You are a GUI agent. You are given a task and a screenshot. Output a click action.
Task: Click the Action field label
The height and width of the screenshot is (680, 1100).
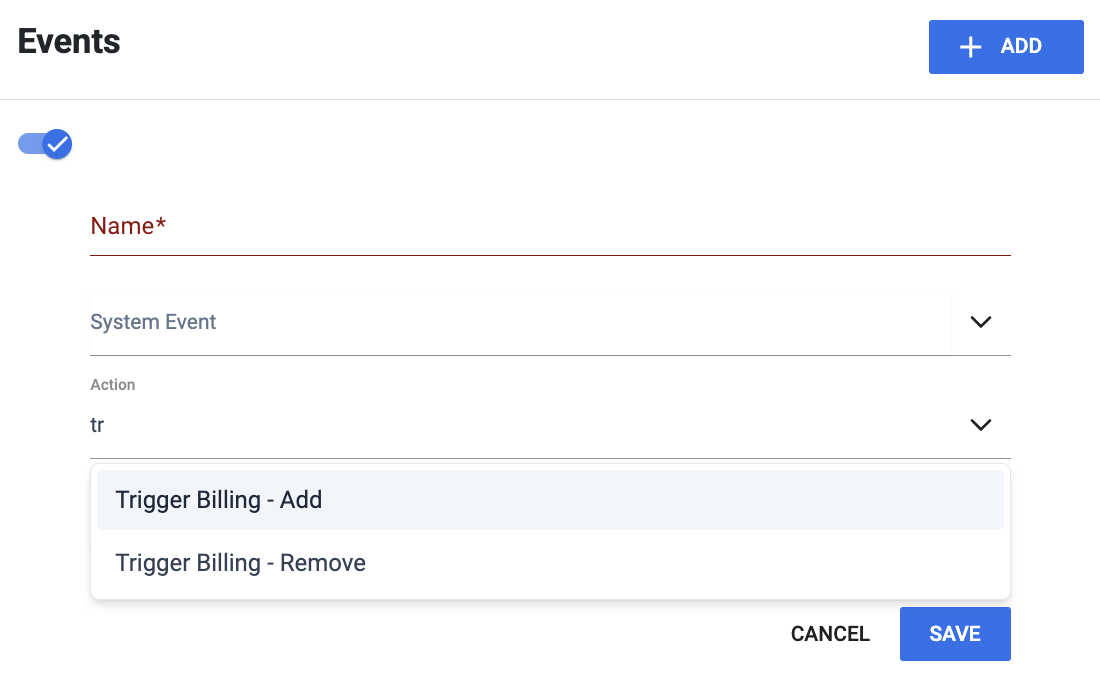113,385
